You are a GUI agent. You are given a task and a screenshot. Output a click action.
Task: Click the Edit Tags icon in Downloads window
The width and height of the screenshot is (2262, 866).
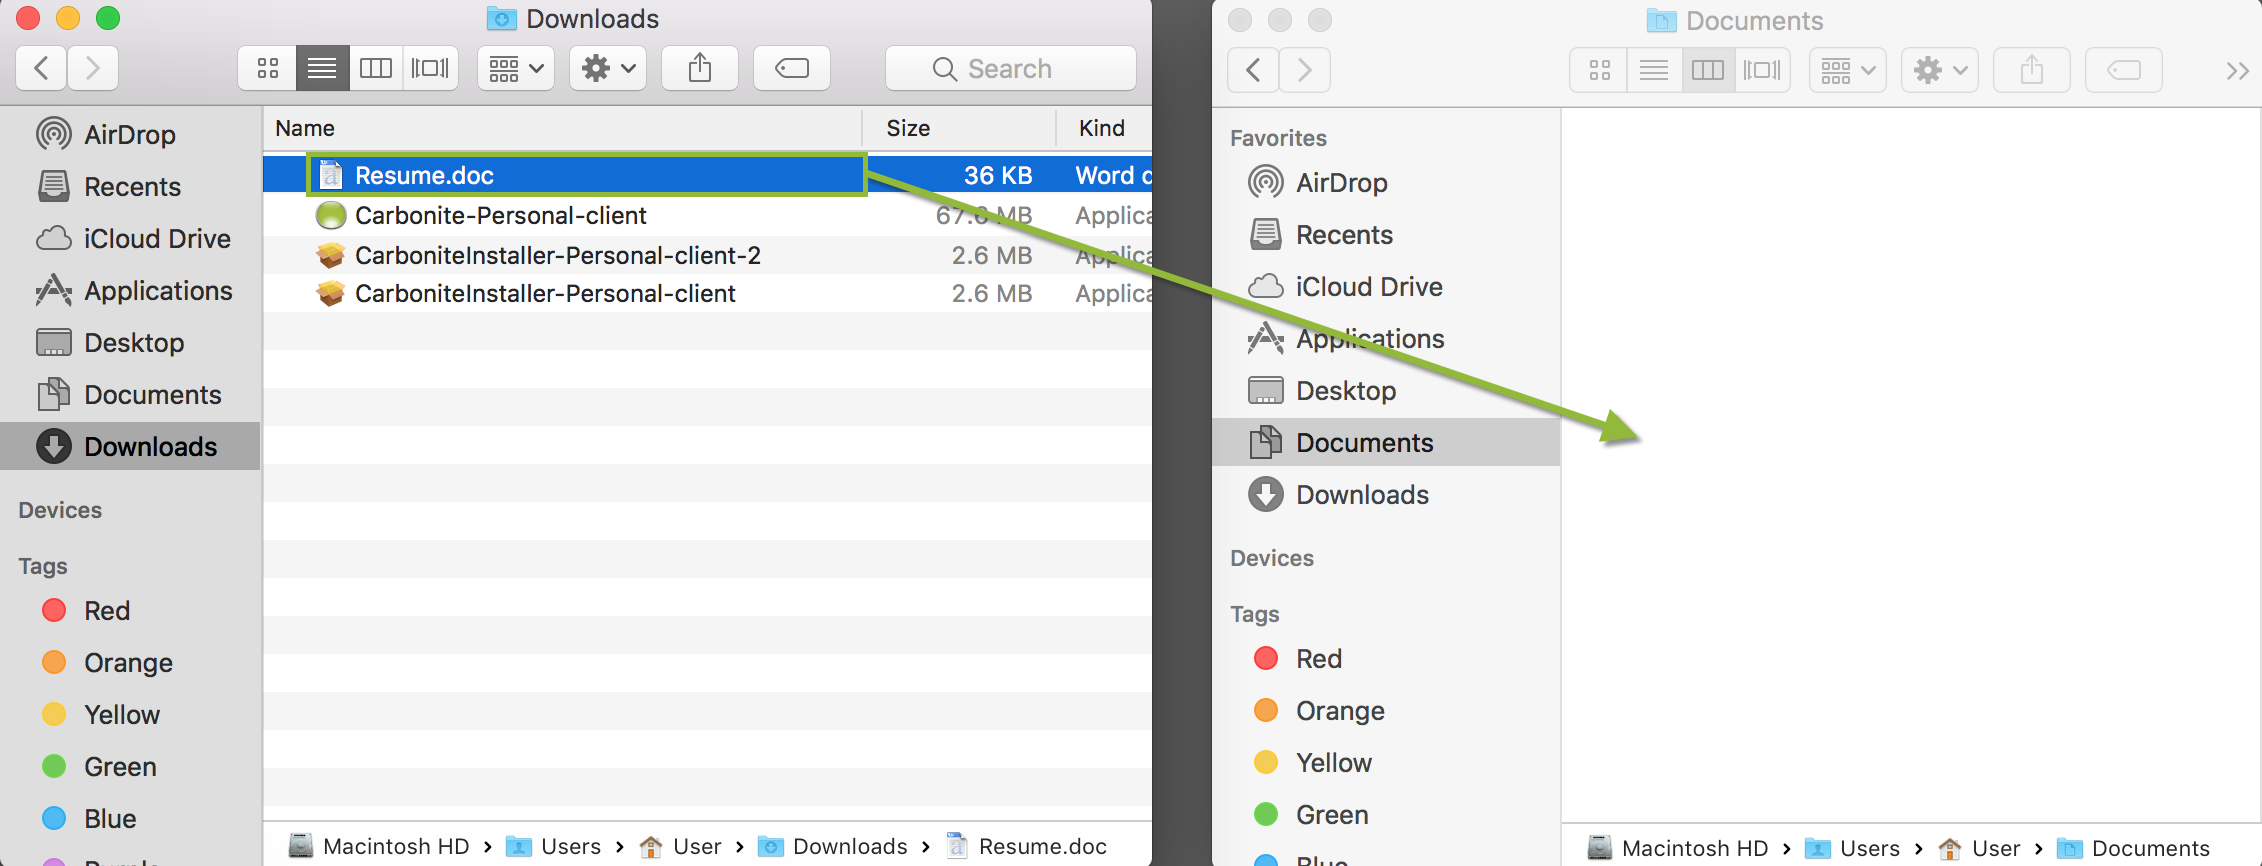(792, 68)
